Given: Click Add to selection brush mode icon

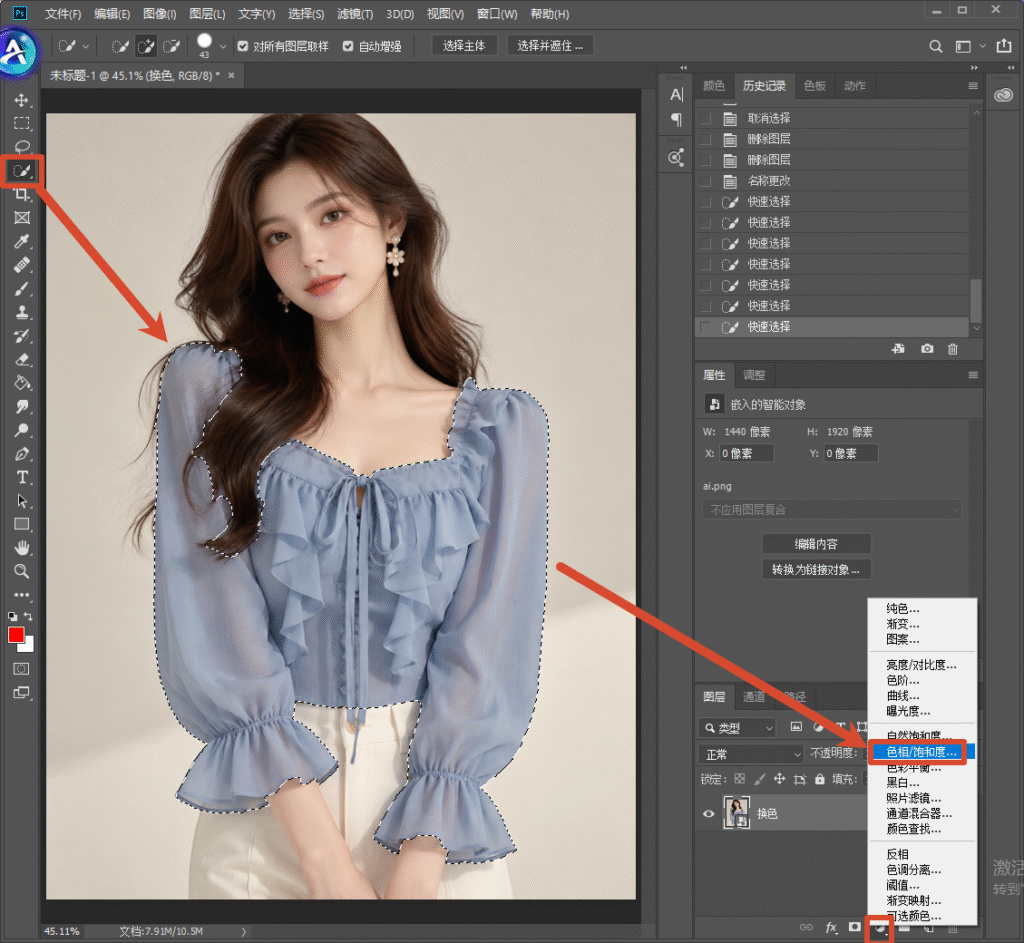Looking at the screenshot, I should pyautogui.click(x=146, y=46).
